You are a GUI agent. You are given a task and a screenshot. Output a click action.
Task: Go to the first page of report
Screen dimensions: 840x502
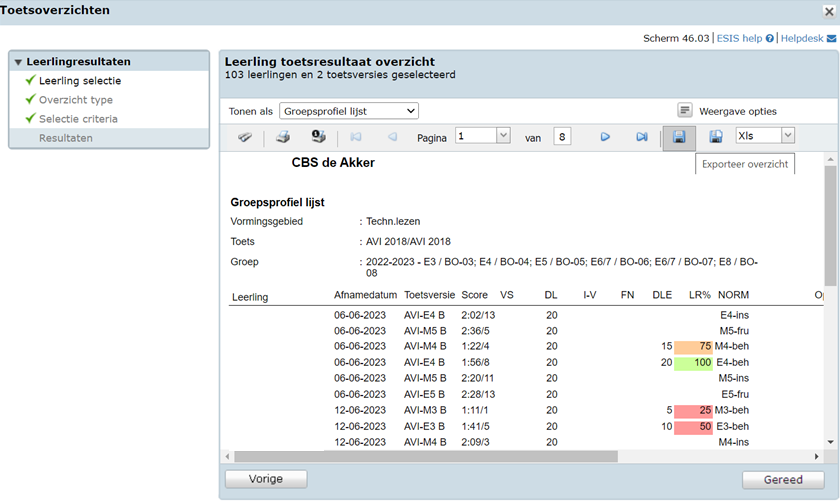[x=356, y=137]
